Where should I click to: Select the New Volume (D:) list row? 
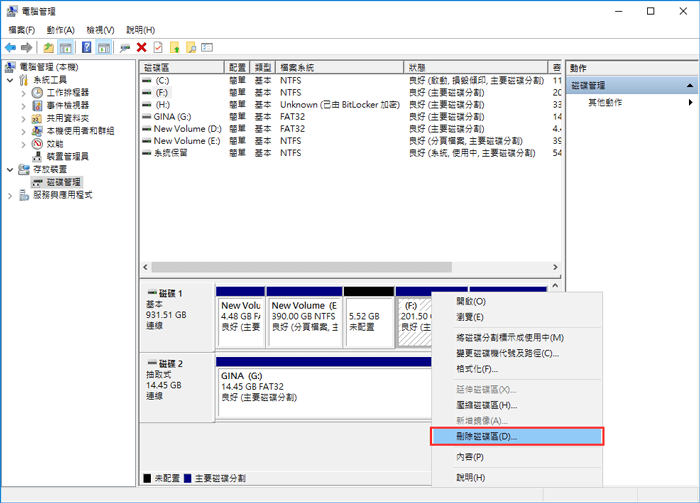coord(350,129)
